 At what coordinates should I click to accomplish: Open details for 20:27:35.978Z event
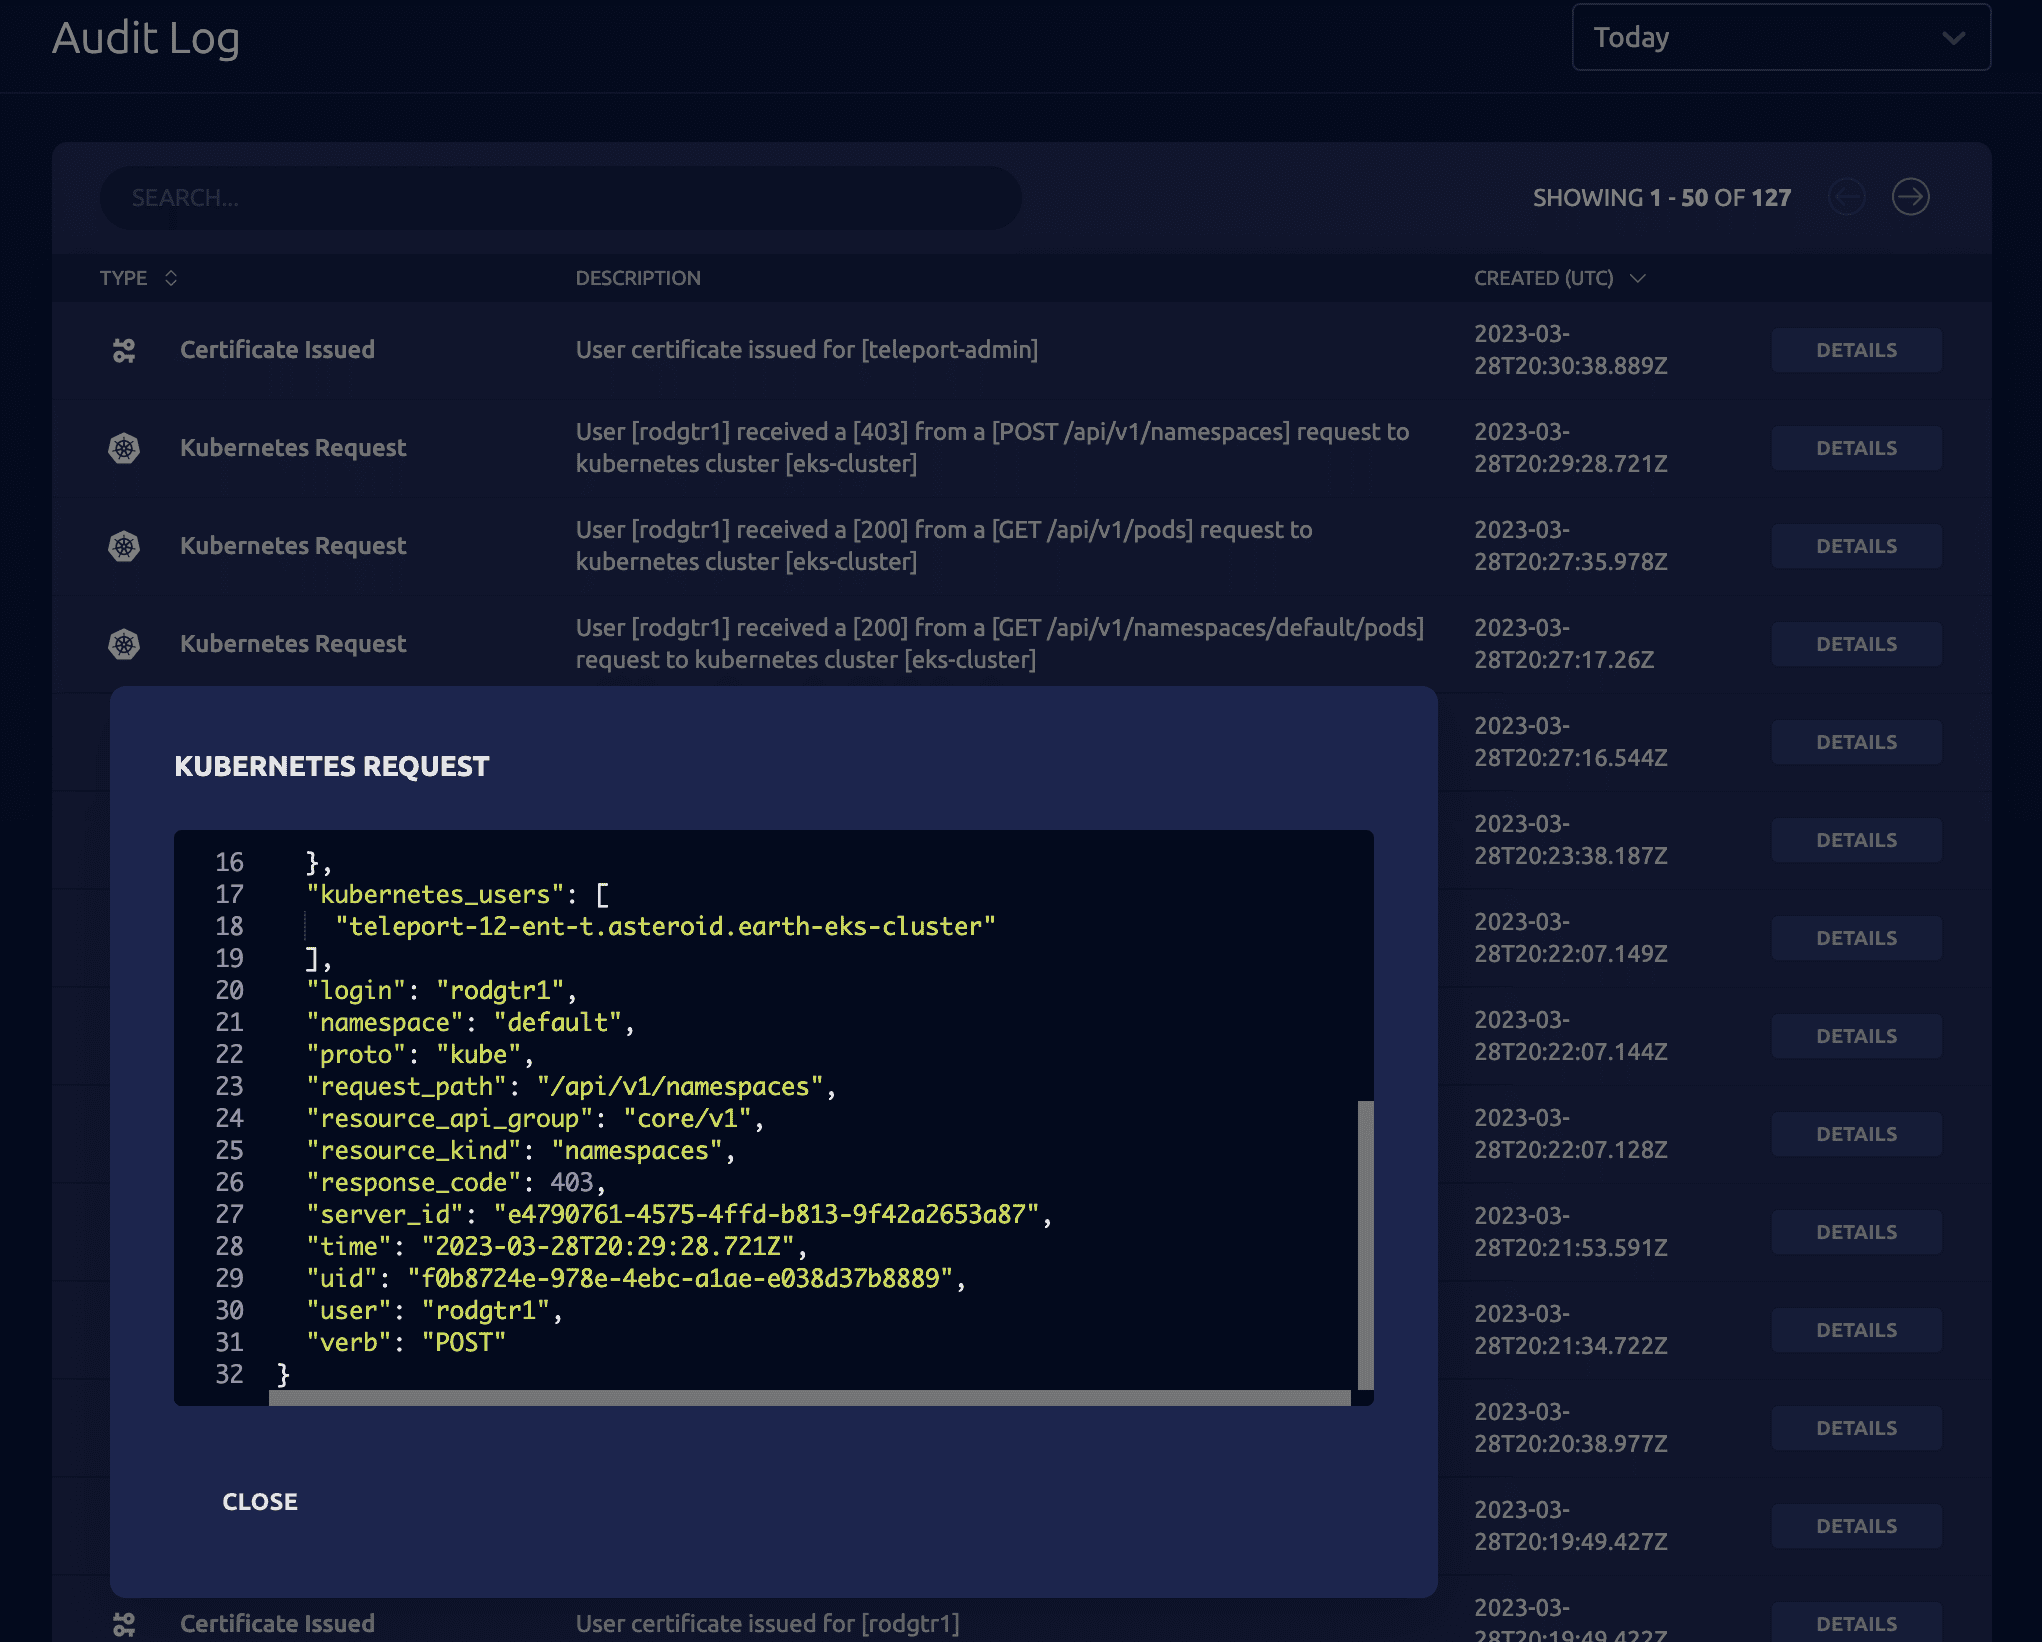[1856, 546]
